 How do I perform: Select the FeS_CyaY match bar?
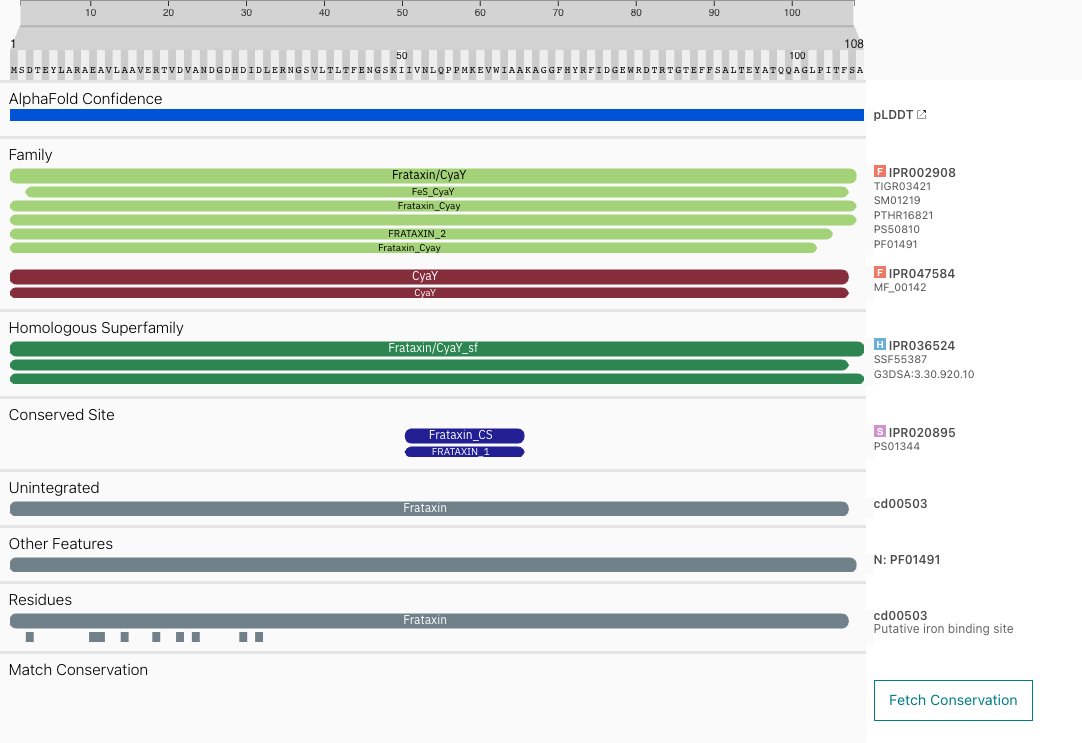(437, 192)
